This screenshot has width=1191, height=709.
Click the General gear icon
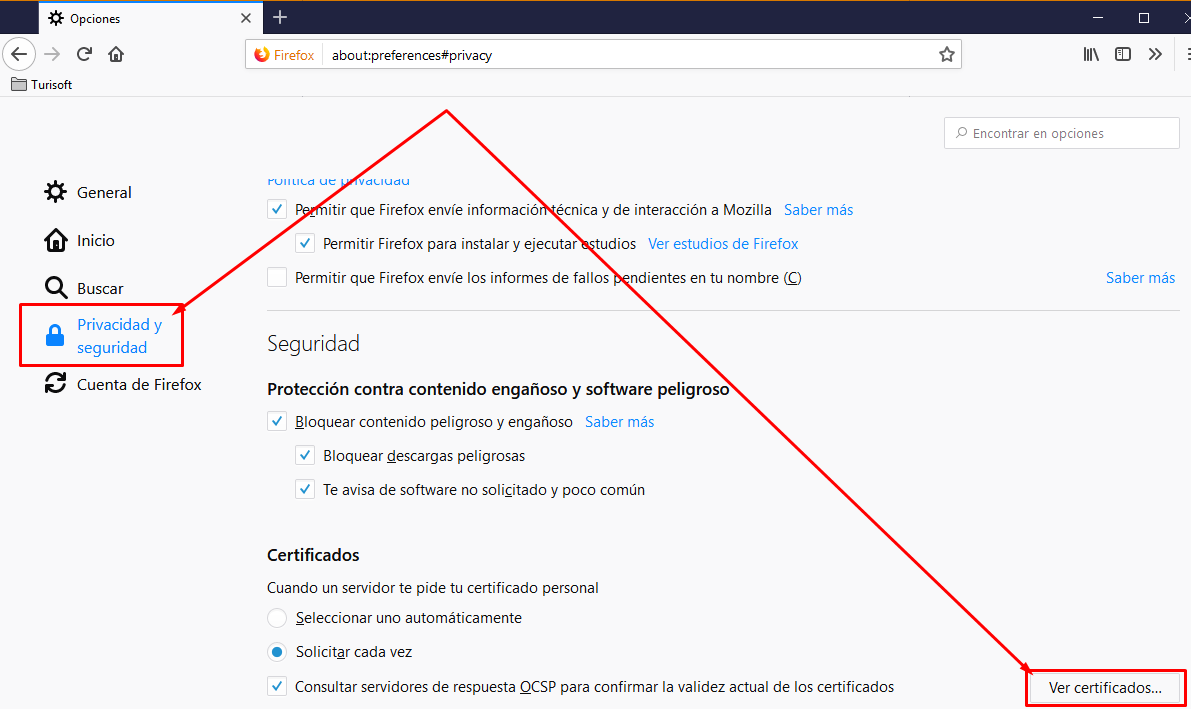55,191
